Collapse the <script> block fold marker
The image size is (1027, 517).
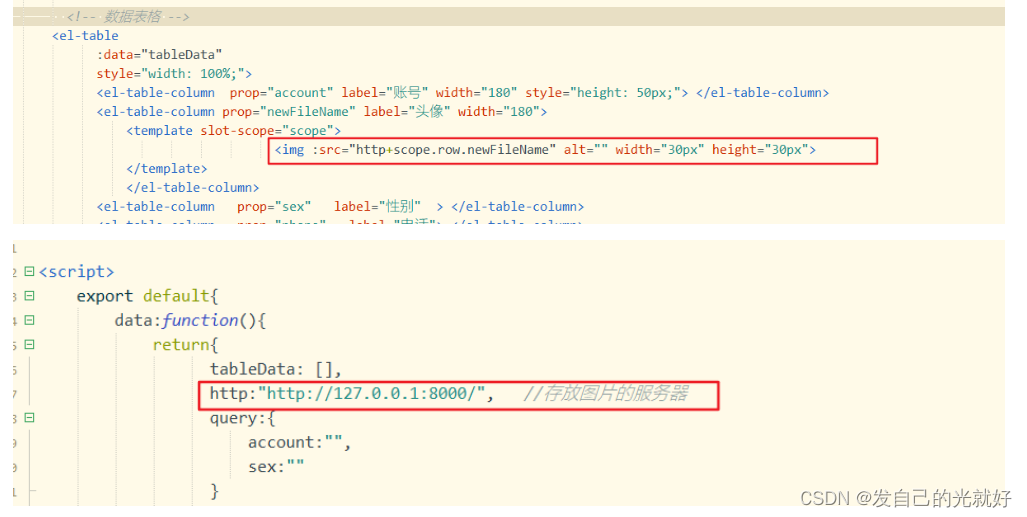tap(29, 271)
